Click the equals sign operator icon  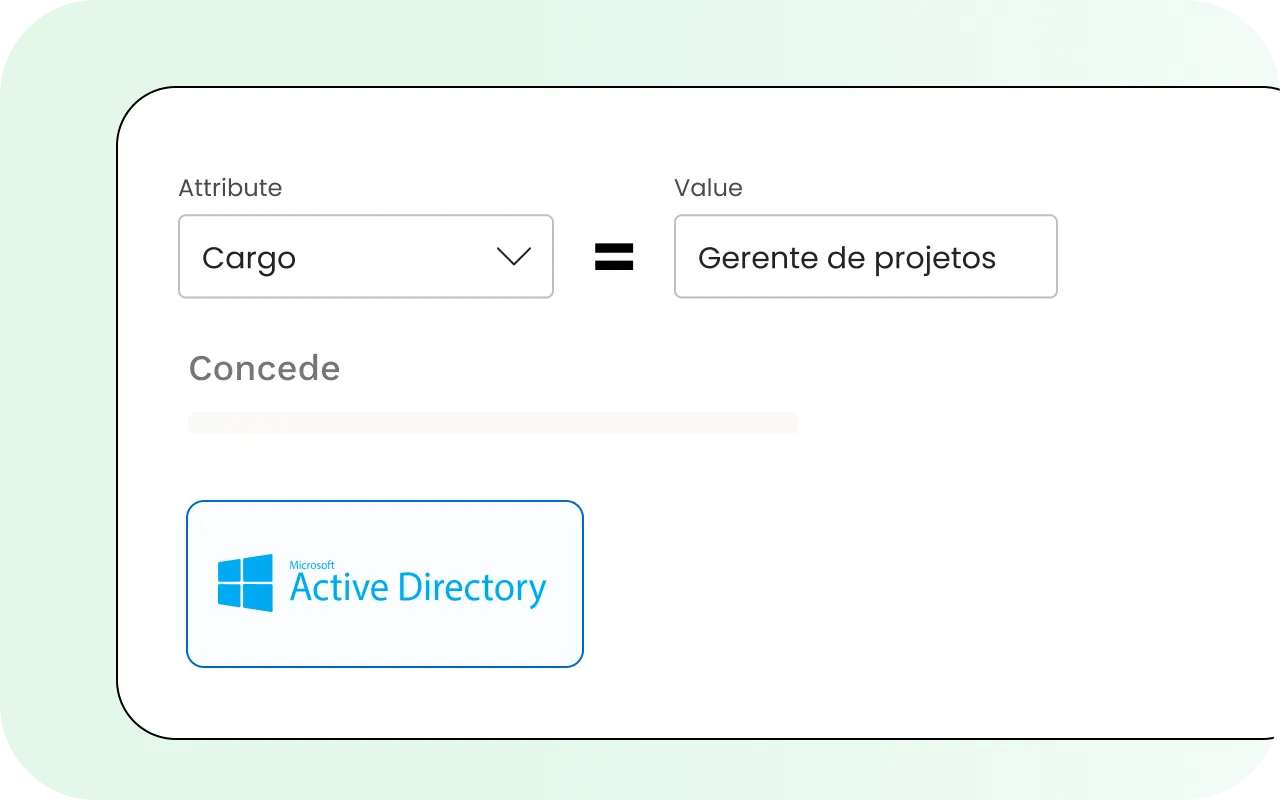point(614,257)
